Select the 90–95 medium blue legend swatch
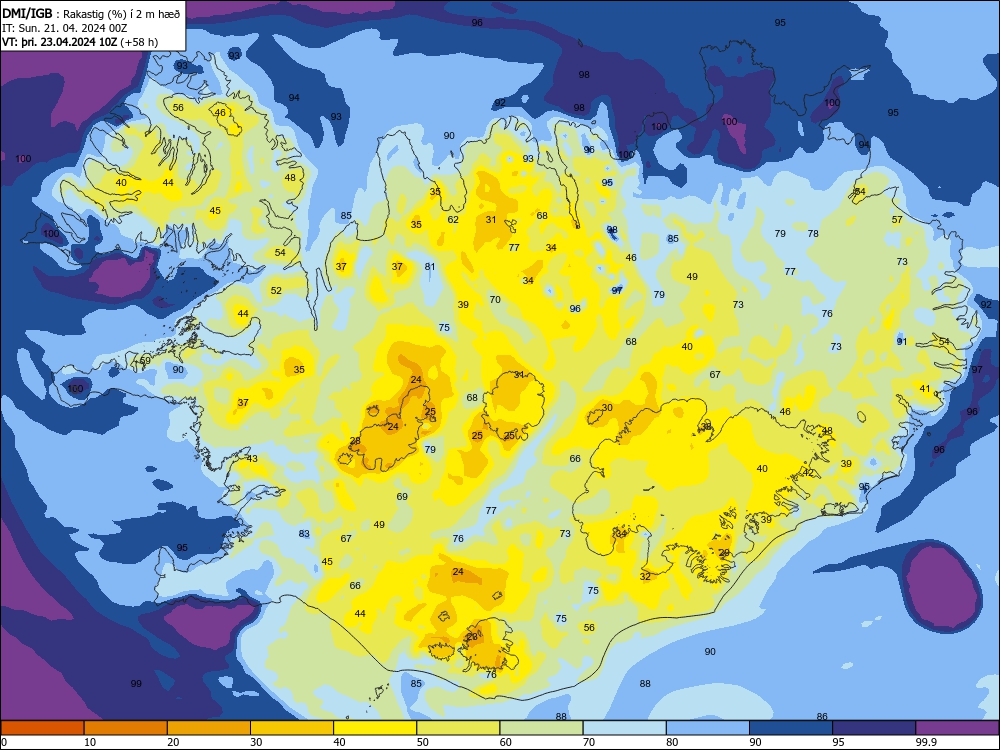The image size is (1000, 750). [x=791, y=728]
